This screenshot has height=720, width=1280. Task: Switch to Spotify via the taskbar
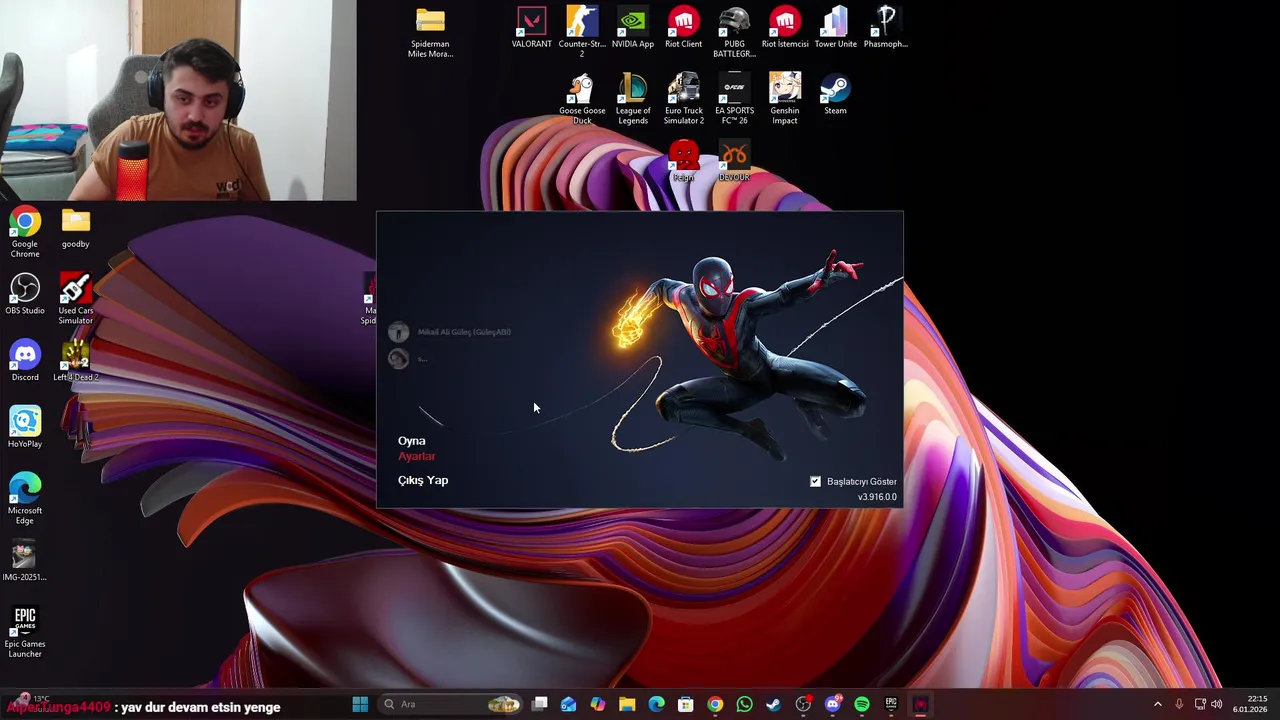(x=862, y=704)
